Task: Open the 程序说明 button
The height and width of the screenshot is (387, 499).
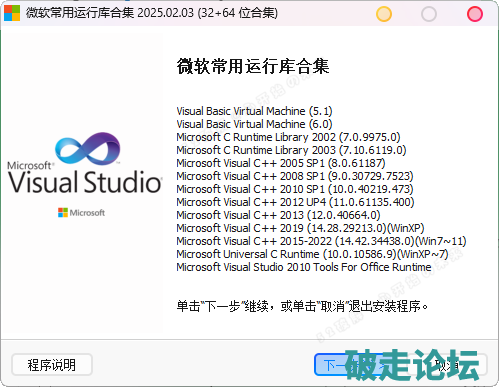Action: [52, 365]
